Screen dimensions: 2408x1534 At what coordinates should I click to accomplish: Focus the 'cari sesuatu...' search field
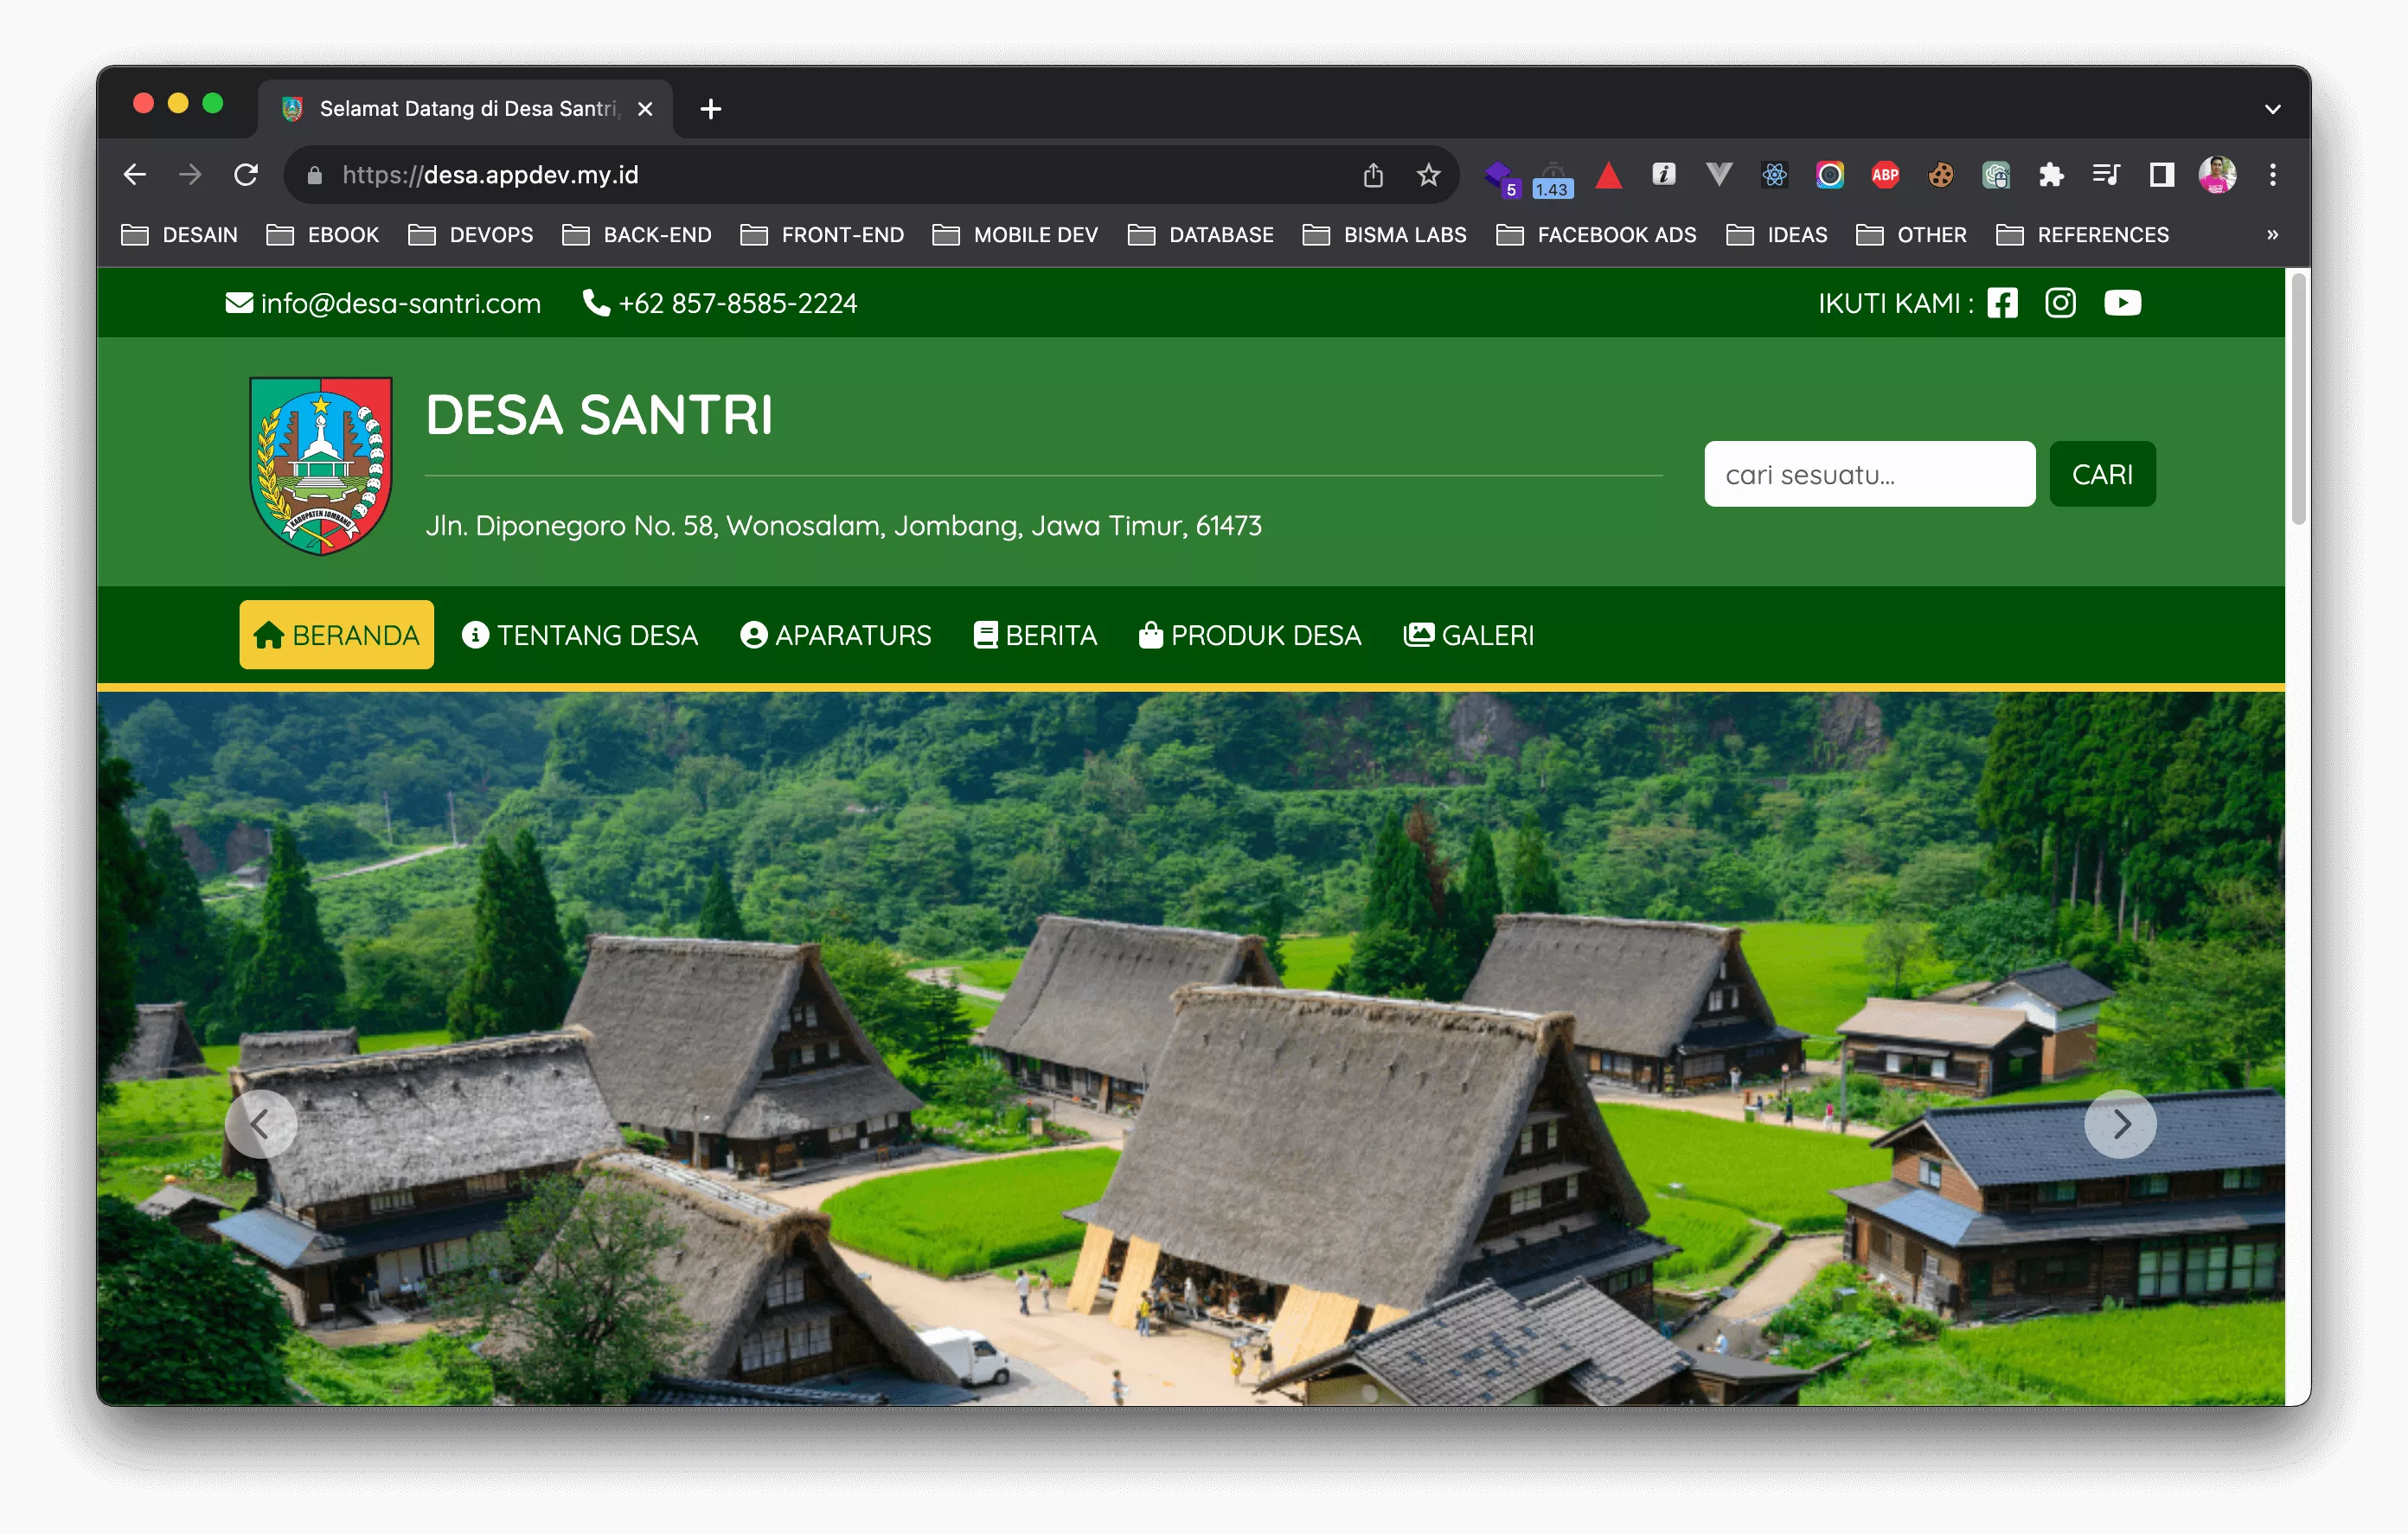pos(1869,474)
